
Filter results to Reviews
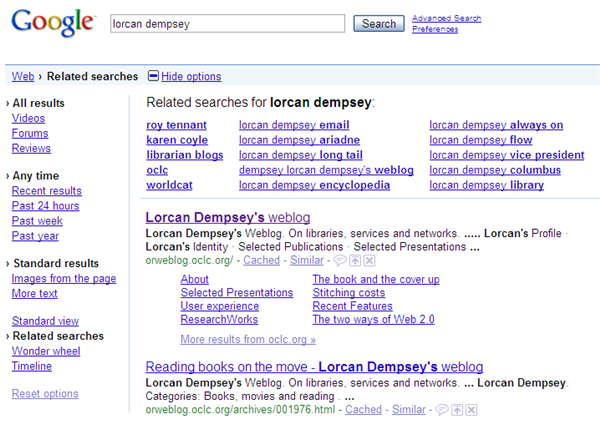pyautogui.click(x=31, y=148)
